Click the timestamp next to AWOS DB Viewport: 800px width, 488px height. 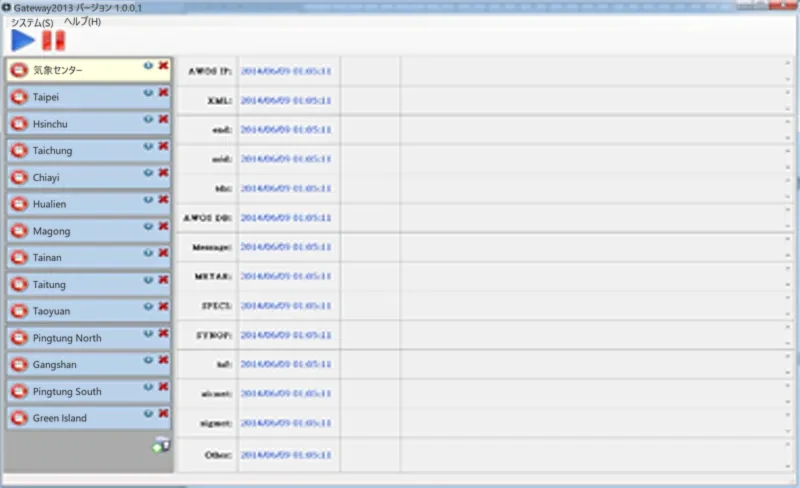(286, 217)
